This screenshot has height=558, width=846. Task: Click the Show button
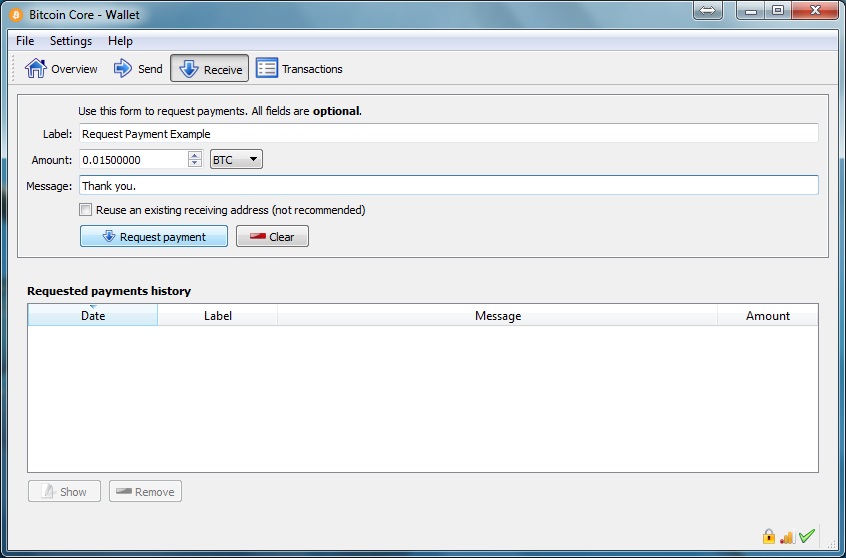pos(64,492)
